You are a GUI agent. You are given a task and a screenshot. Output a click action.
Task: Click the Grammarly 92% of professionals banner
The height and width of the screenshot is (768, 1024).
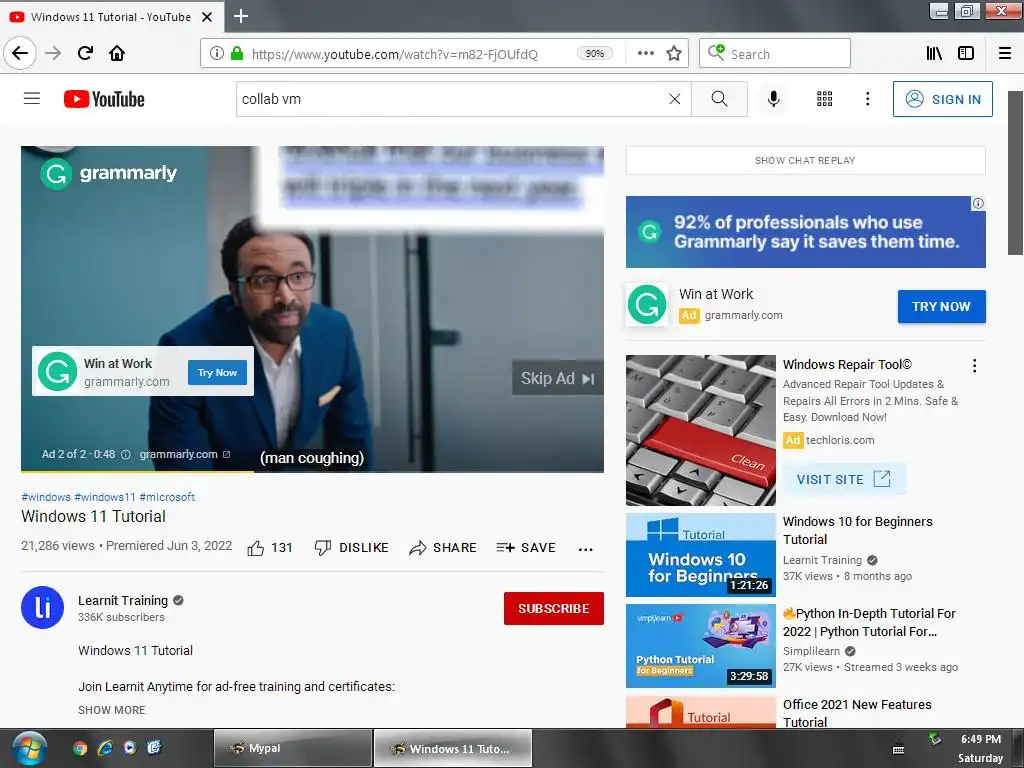(x=805, y=232)
